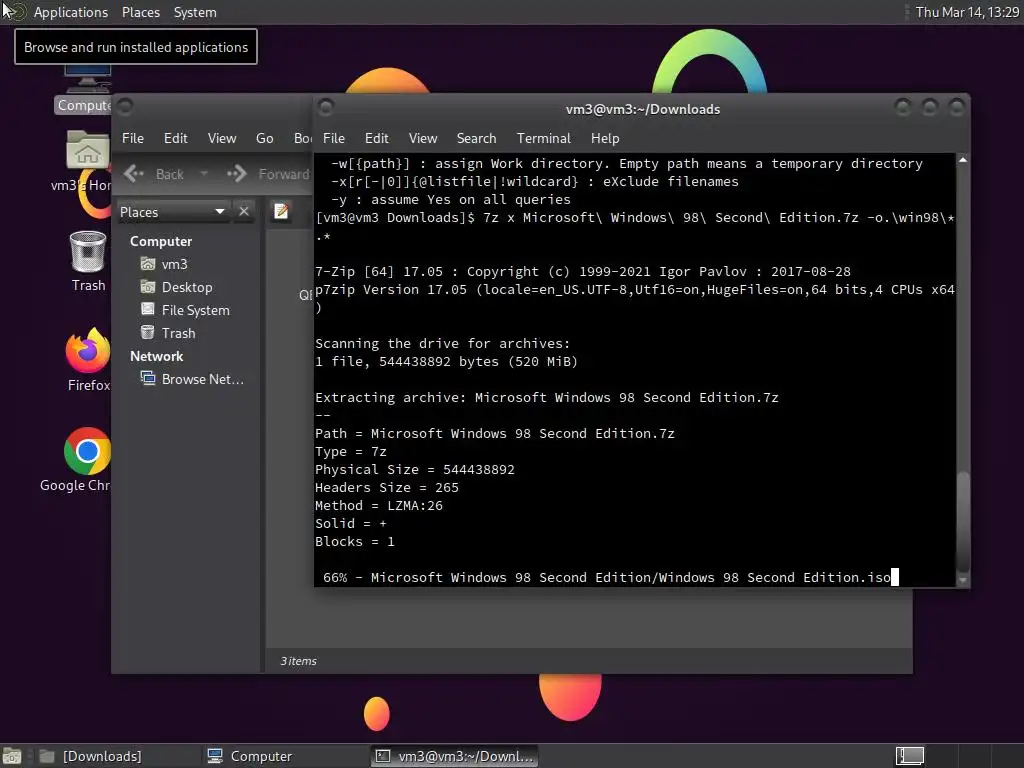Open View menu in file manager
Screen dimensions: 1024x768
click(x=222, y=138)
